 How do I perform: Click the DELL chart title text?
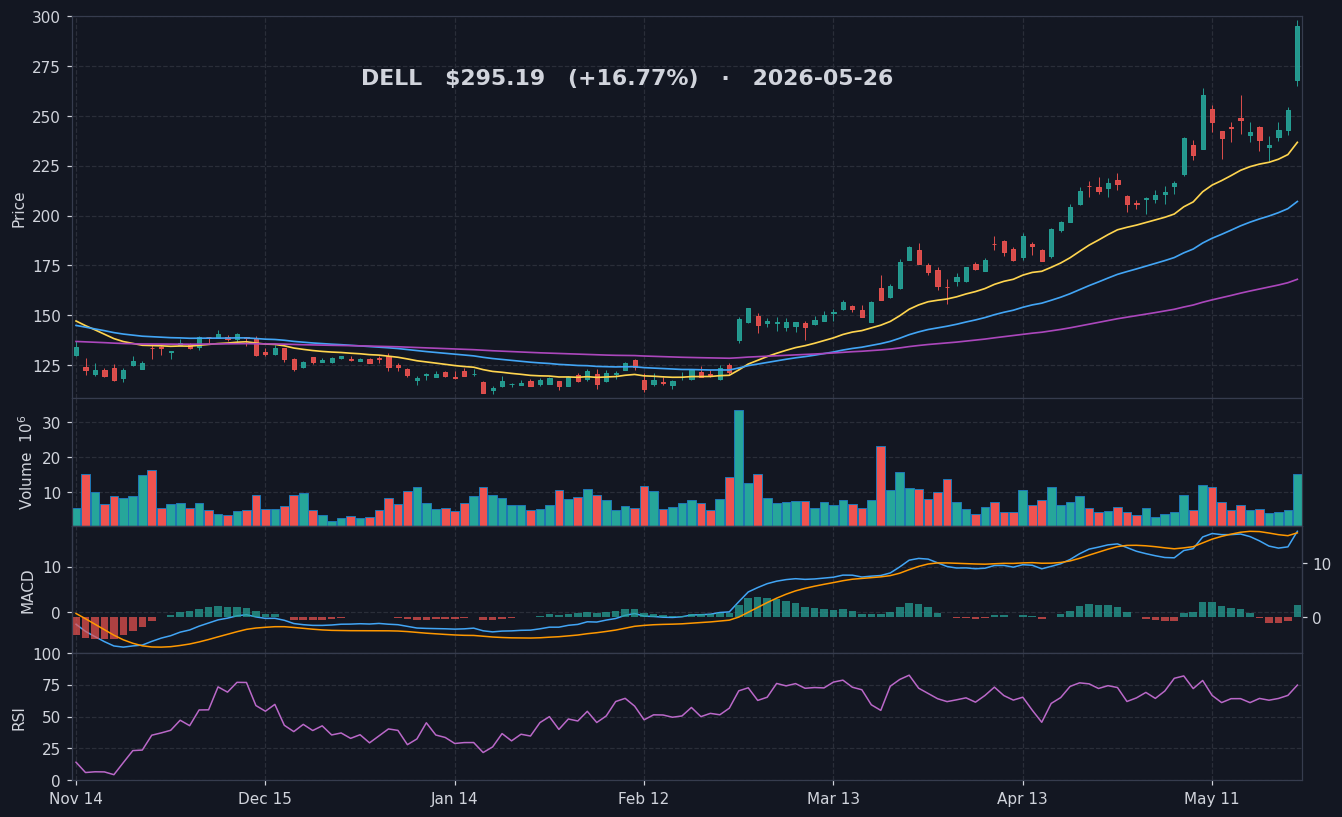tap(626, 78)
